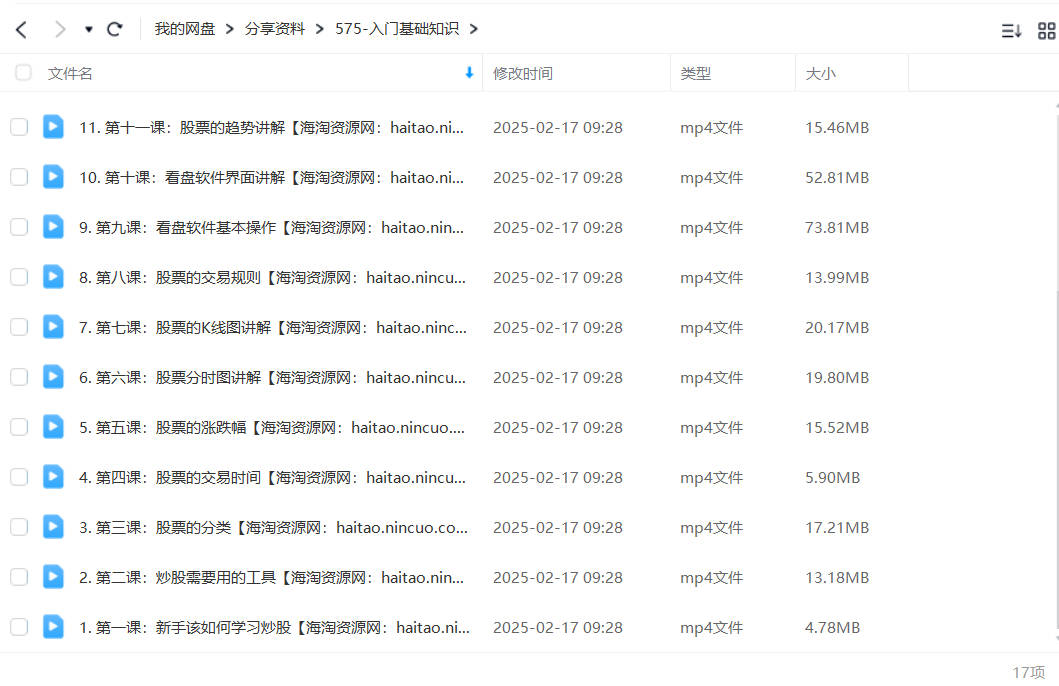
Task: Click the 15.46MB size value
Action: coord(837,128)
